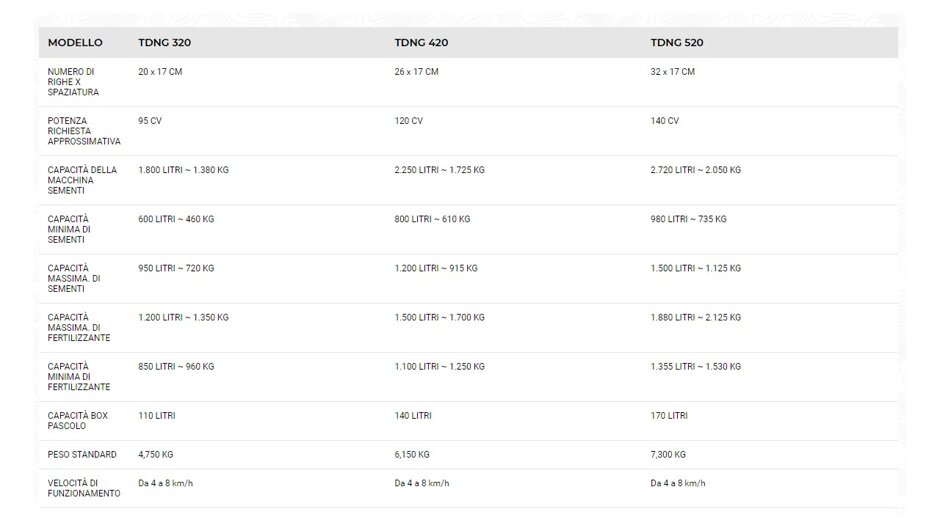The width and height of the screenshot is (940, 528).
Task: Select the TDNG 420 column header
Action: [421, 43]
